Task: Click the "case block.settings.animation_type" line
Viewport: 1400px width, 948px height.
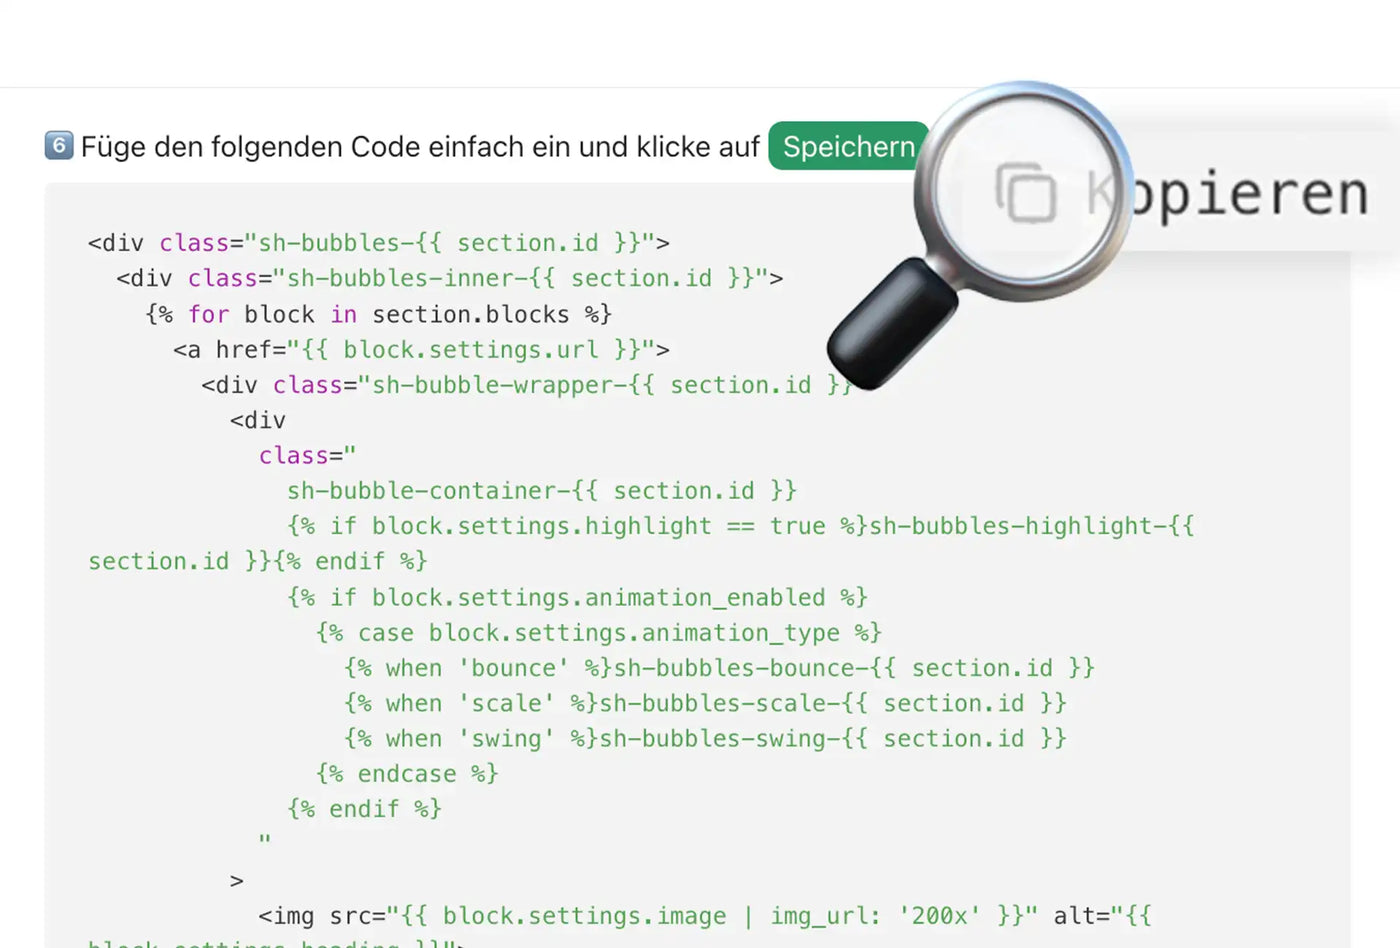Action: coord(598,633)
